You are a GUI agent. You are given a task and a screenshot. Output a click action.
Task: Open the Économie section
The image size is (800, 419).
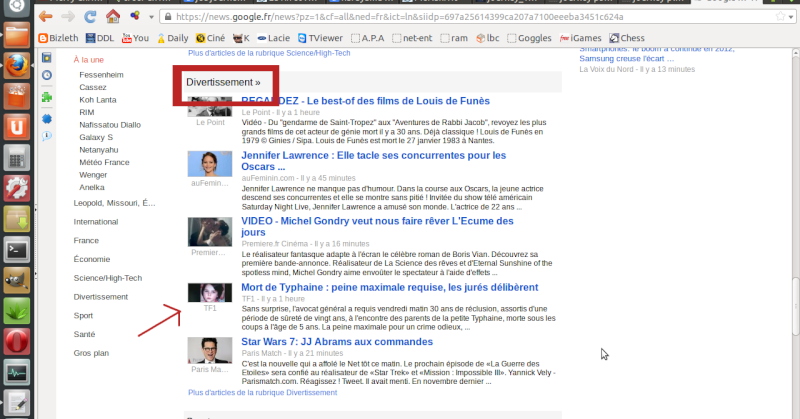pyautogui.click(x=91, y=259)
